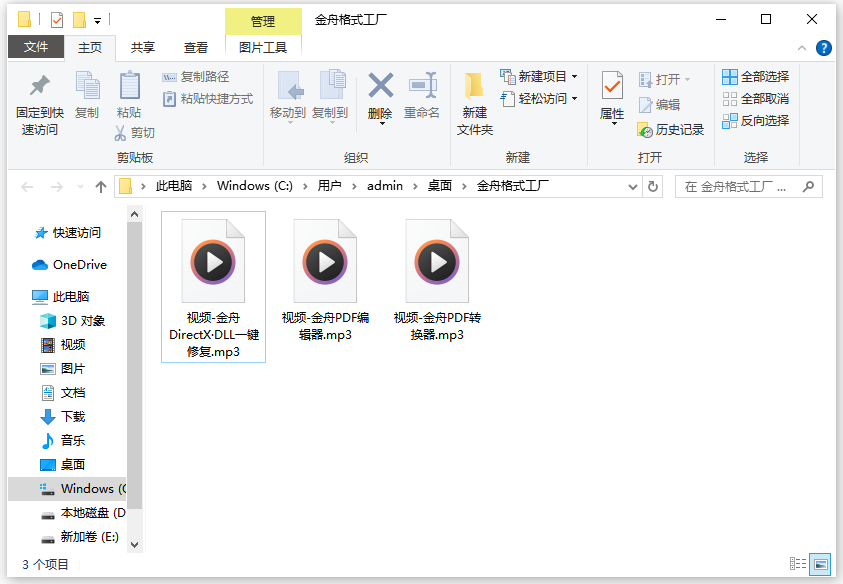Click 用户 in the address breadcrumb
Screen dimensions: 843x584
coord(329,186)
